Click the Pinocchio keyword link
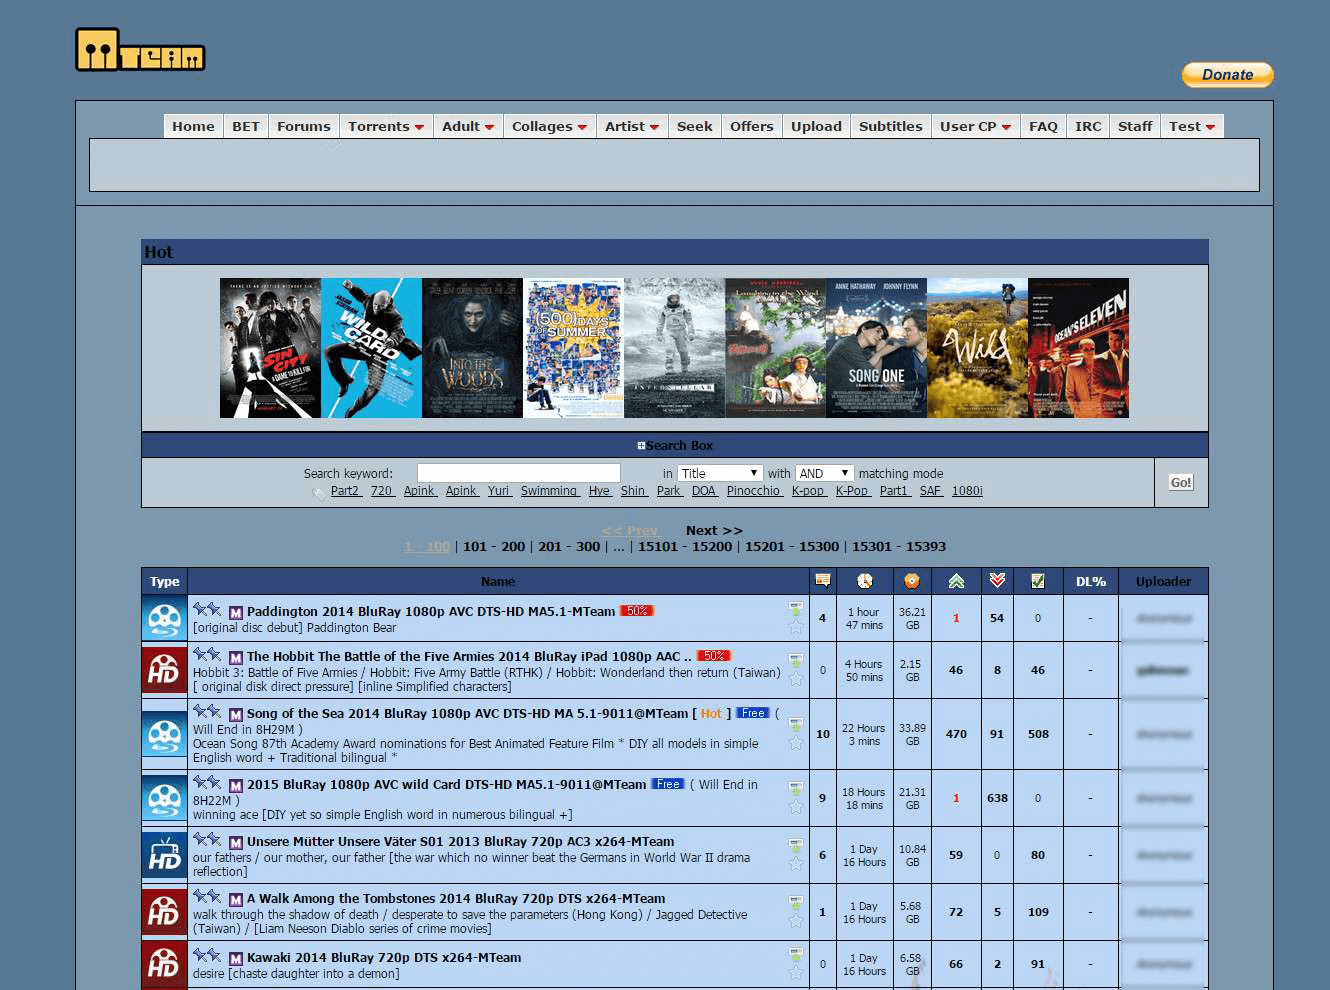The image size is (1330, 990). coord(754,490)
